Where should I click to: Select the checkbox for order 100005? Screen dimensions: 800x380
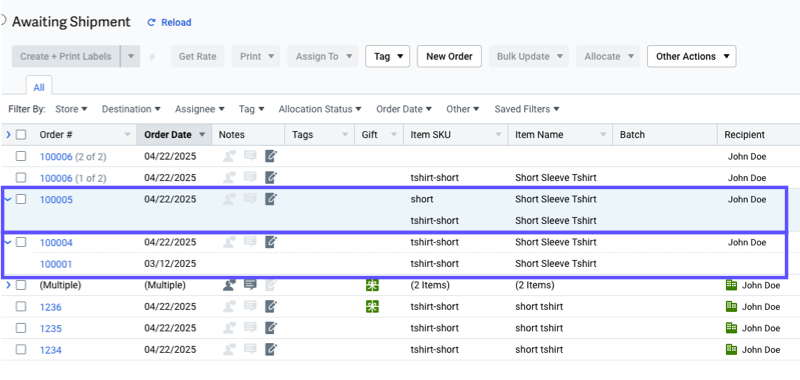point(21,199)
